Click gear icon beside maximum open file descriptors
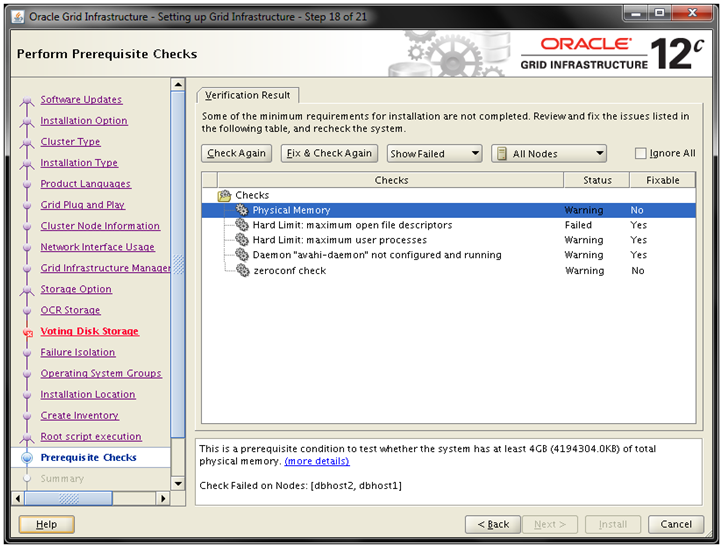723x548 pixels. (x=242, y=225)
